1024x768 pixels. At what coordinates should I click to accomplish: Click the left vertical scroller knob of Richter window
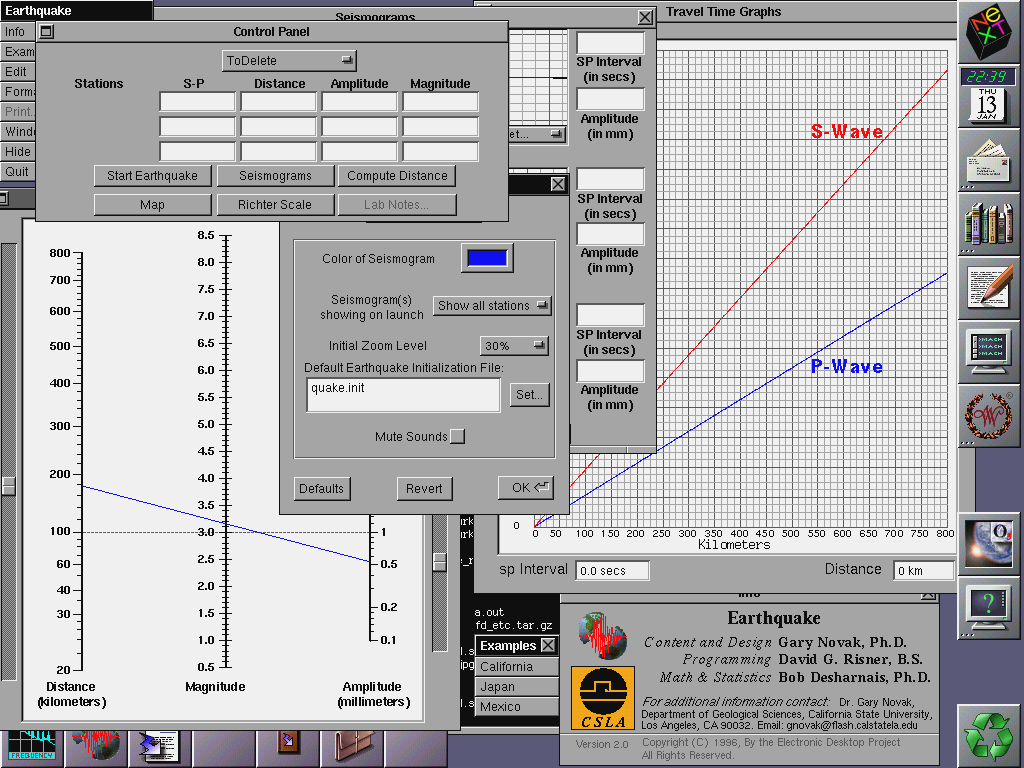click(x=8, y=485)
